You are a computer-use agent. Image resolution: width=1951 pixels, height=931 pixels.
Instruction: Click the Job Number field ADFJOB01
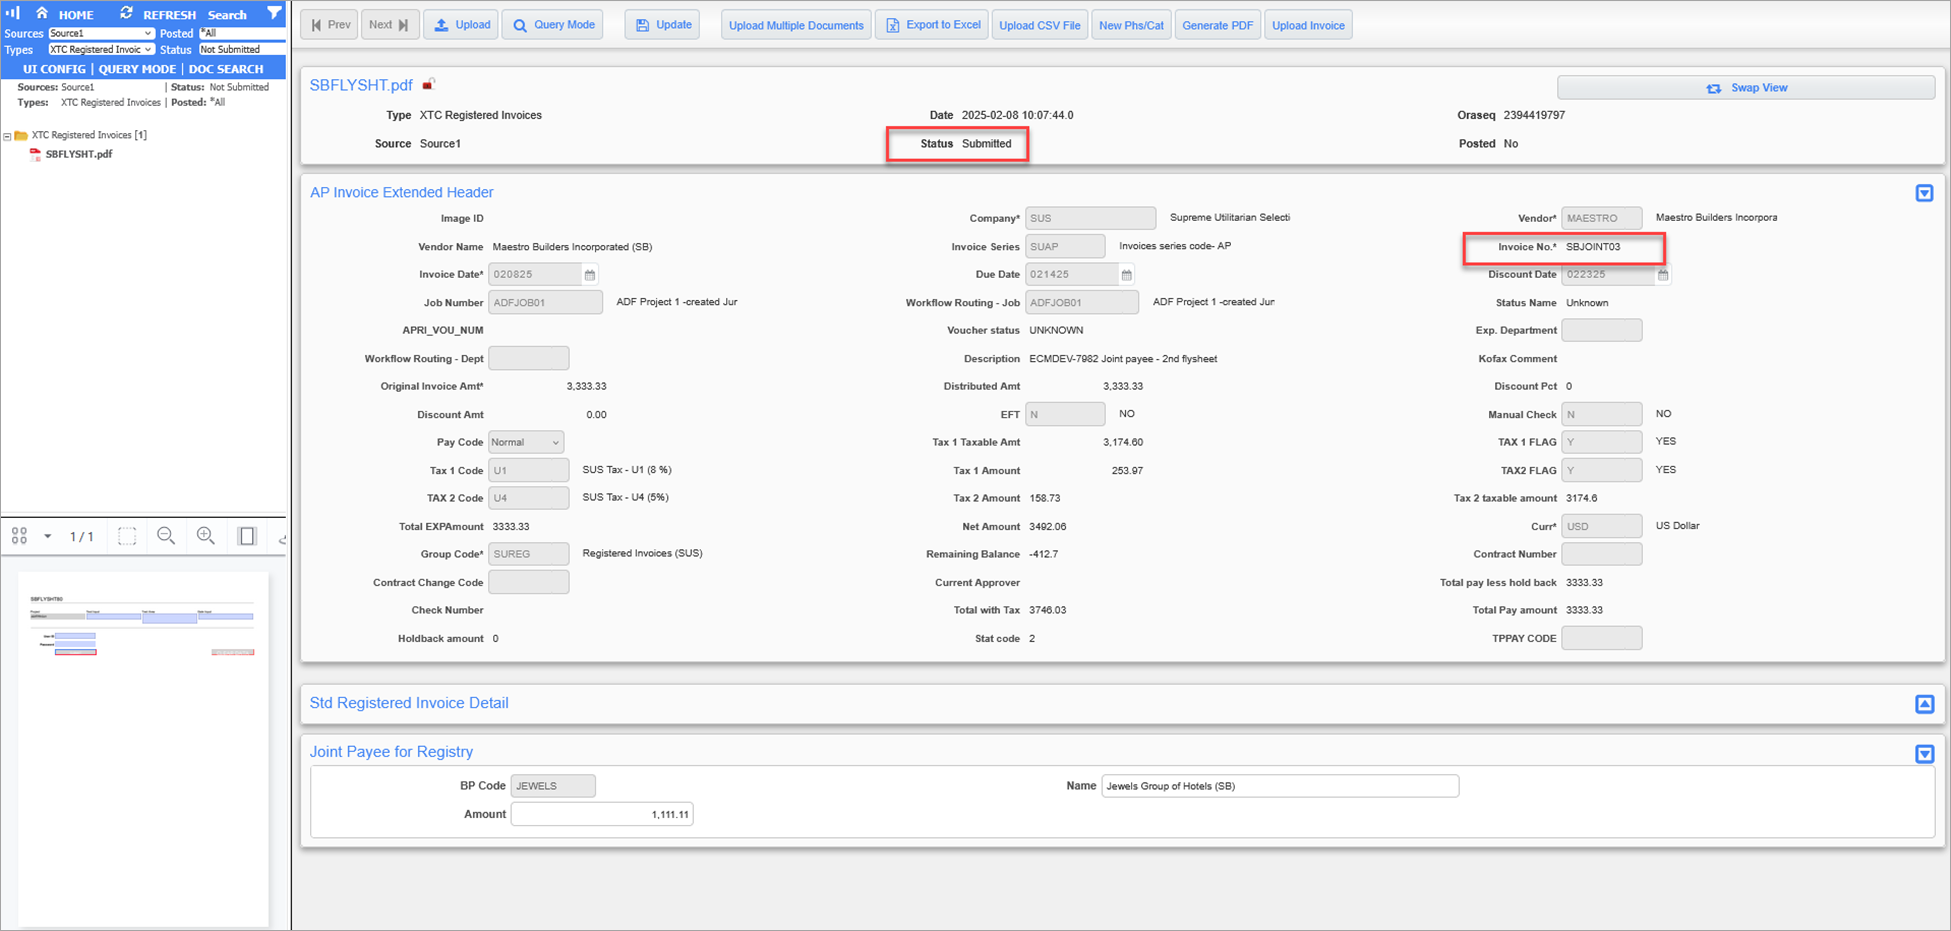pyautogui.click(x=545, y=302)
